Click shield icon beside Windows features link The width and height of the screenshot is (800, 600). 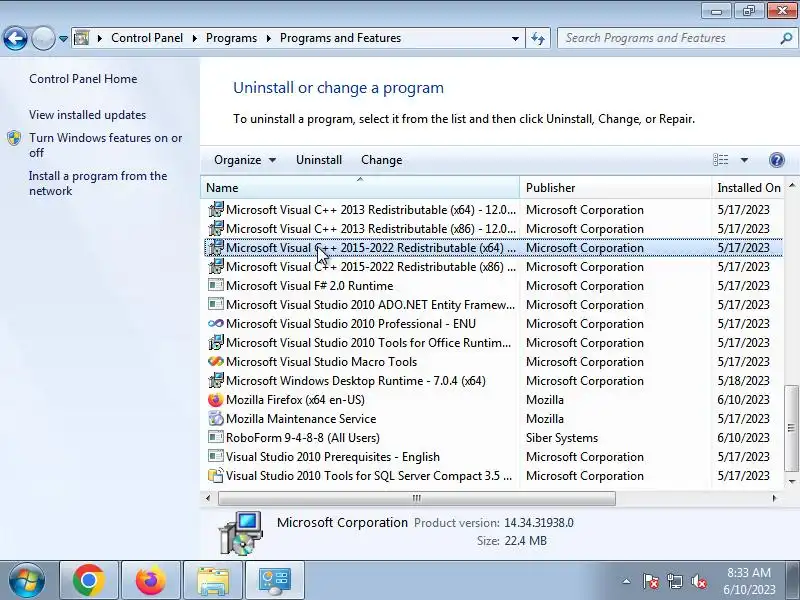click(x=14, y=138)
